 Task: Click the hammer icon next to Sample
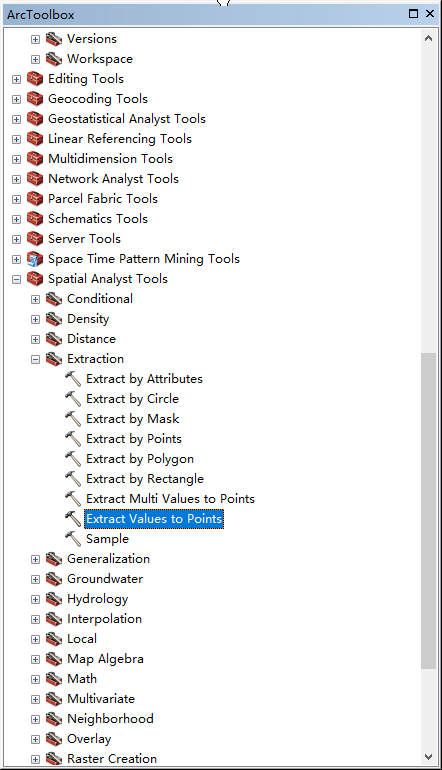pos(73,539)
